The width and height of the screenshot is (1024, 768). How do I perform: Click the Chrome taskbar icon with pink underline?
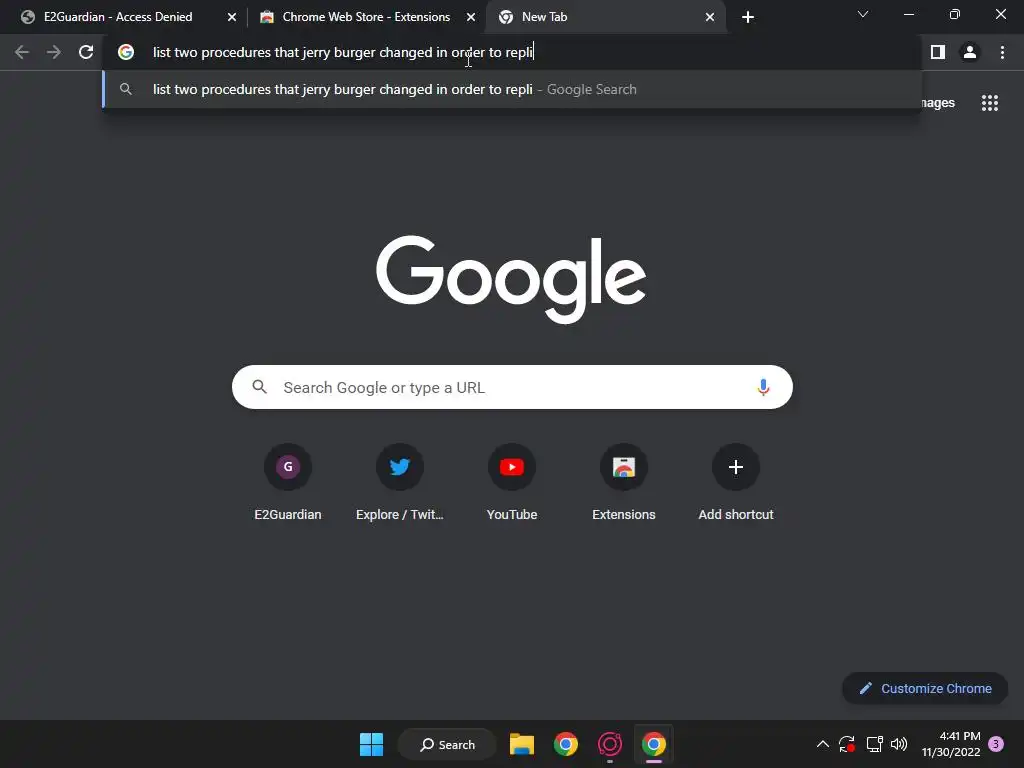[x=654, y=744]
